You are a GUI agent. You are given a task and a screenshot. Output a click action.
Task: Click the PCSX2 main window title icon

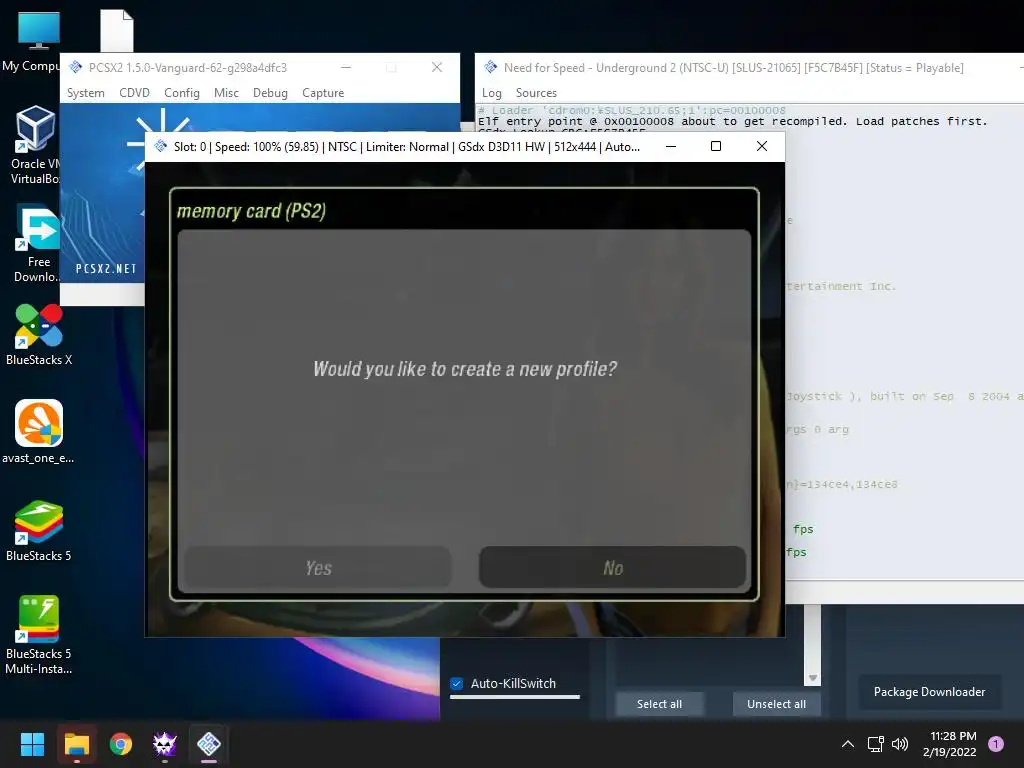coord(76,67)
